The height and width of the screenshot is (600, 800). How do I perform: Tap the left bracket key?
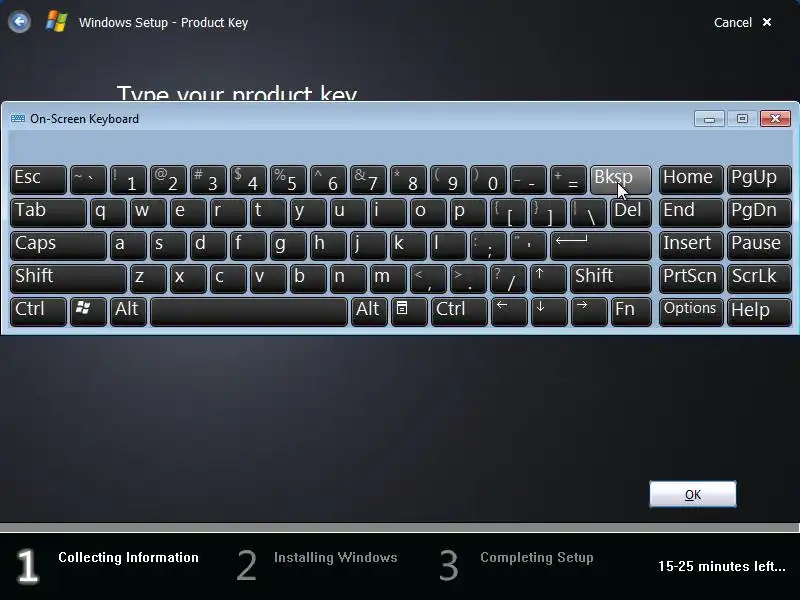point(509,213)
